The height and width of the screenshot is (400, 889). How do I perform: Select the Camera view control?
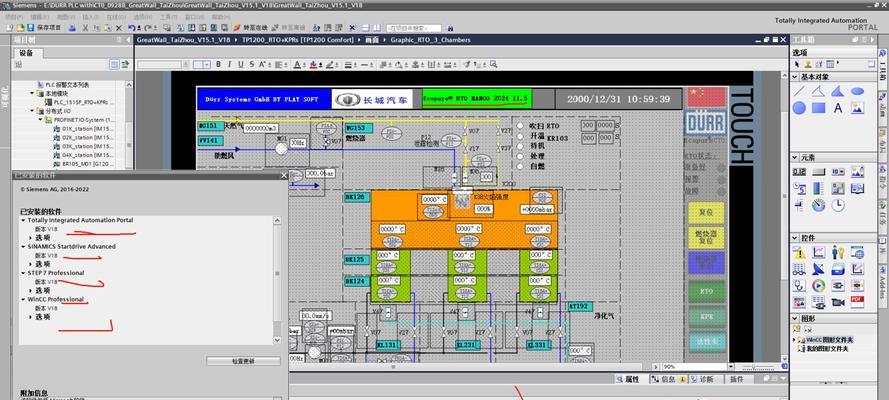838,302
